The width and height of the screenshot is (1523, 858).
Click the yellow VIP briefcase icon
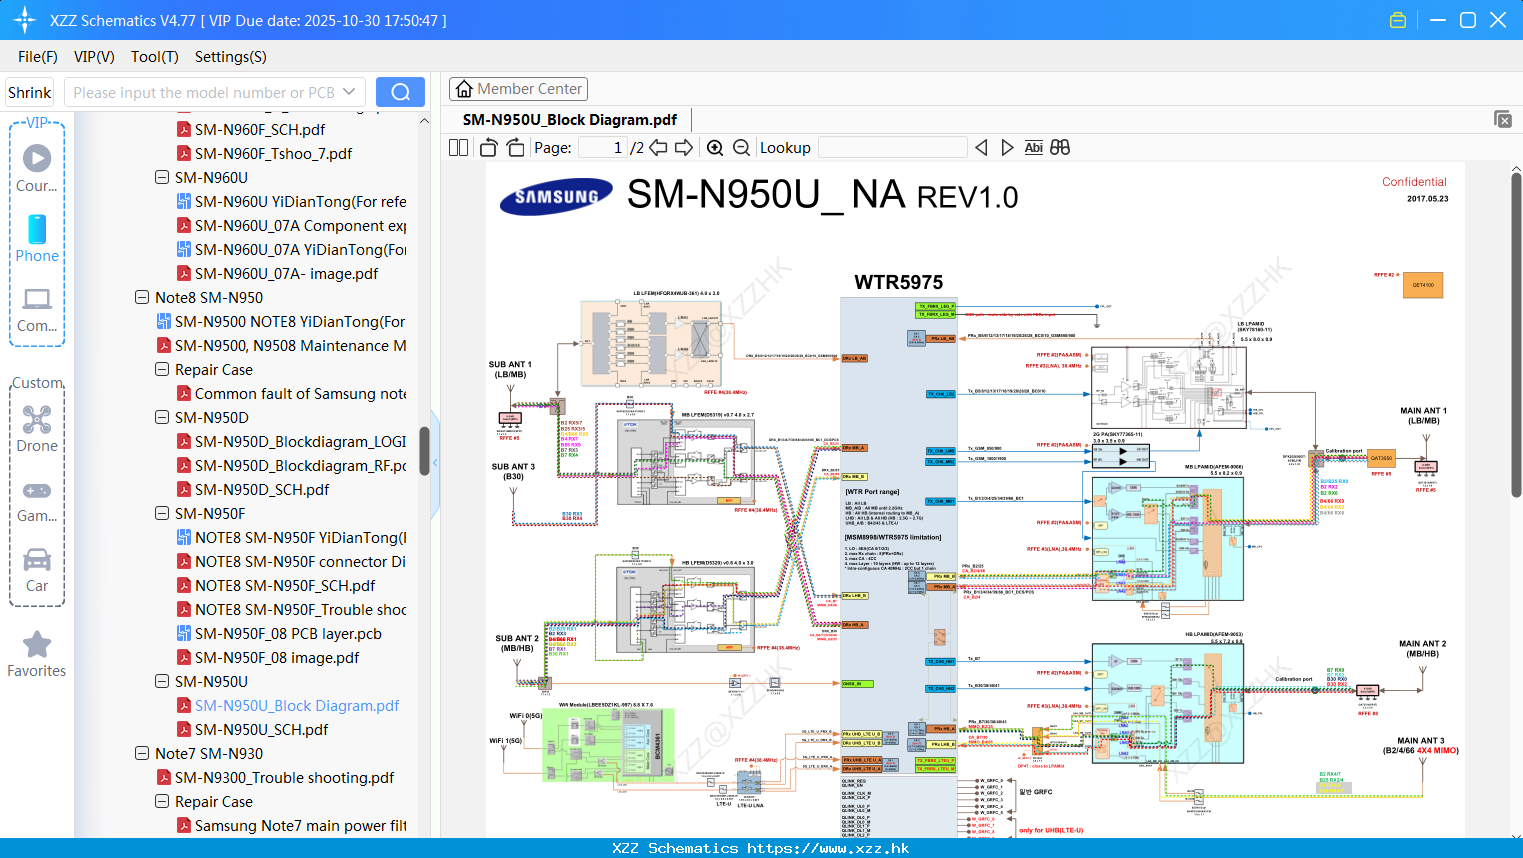(1398, 20)
